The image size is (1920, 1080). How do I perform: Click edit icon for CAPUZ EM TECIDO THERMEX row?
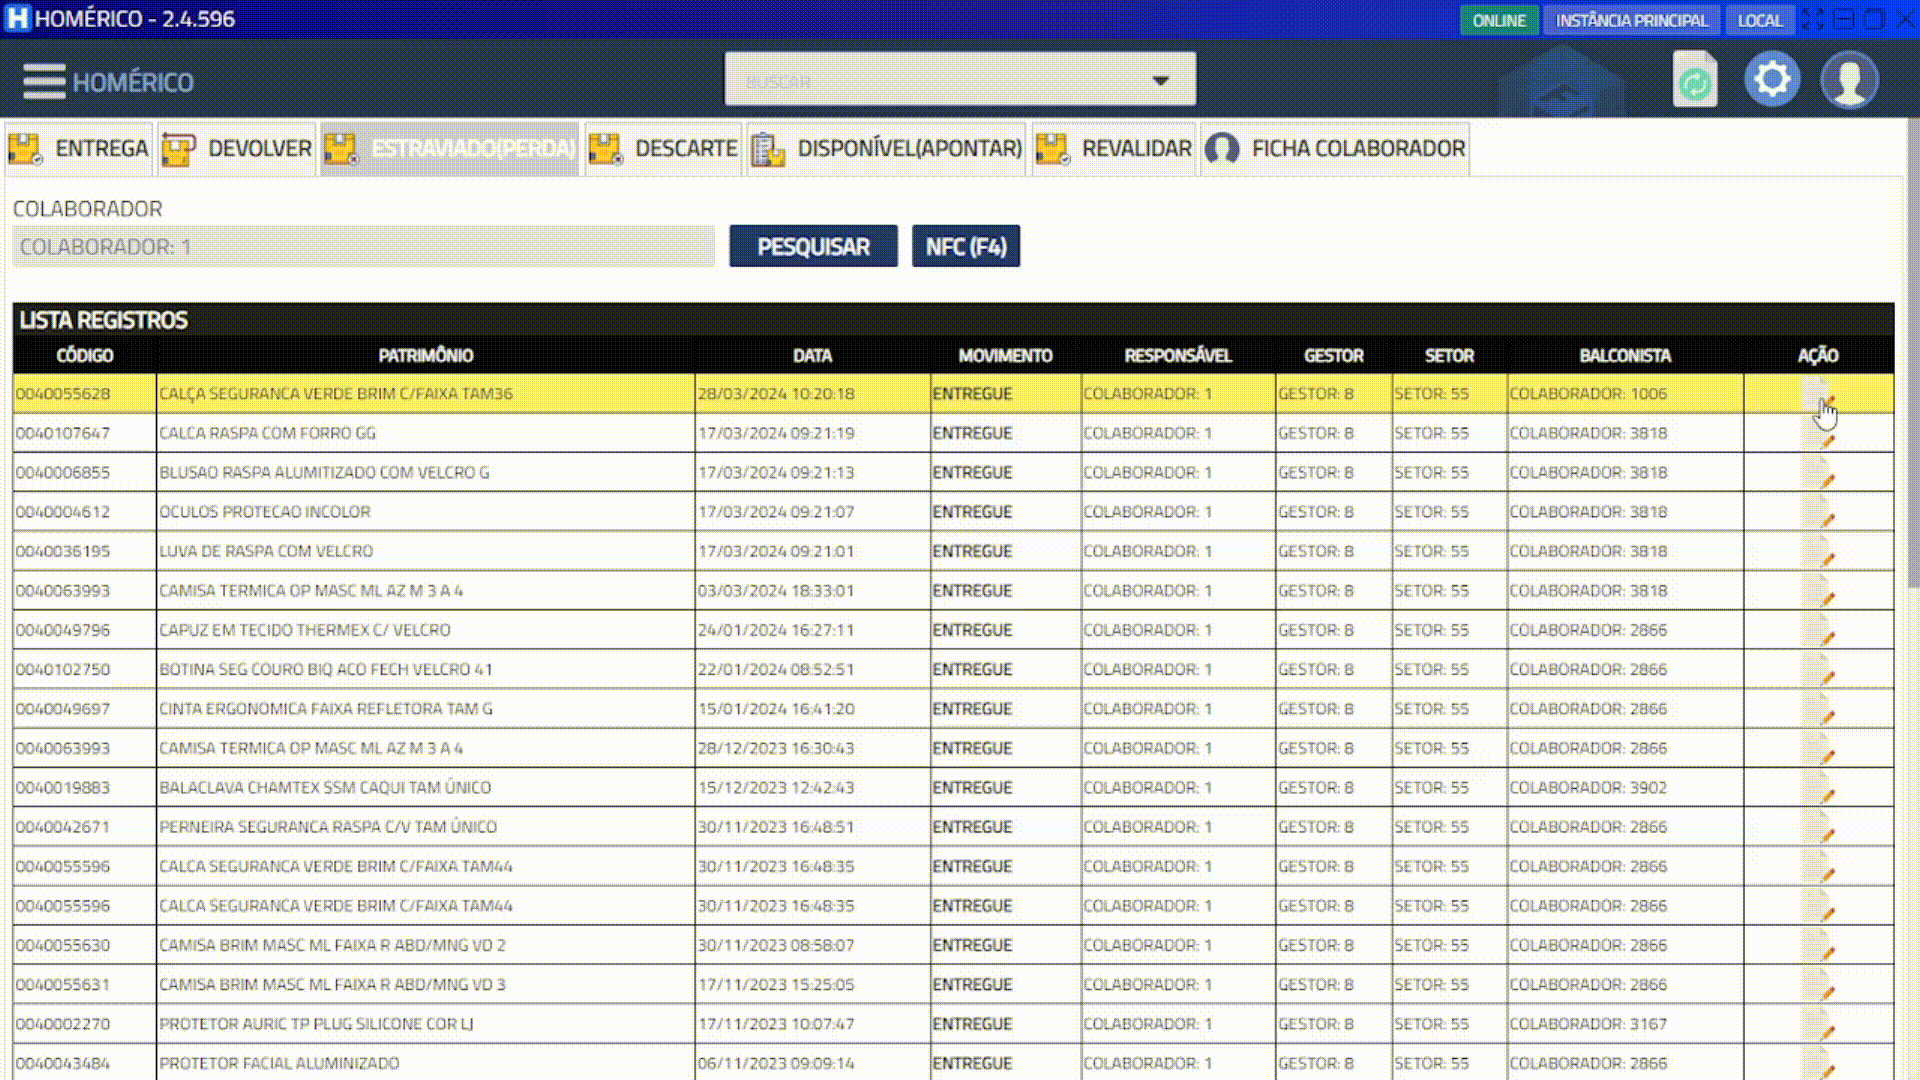point(1819,631)
